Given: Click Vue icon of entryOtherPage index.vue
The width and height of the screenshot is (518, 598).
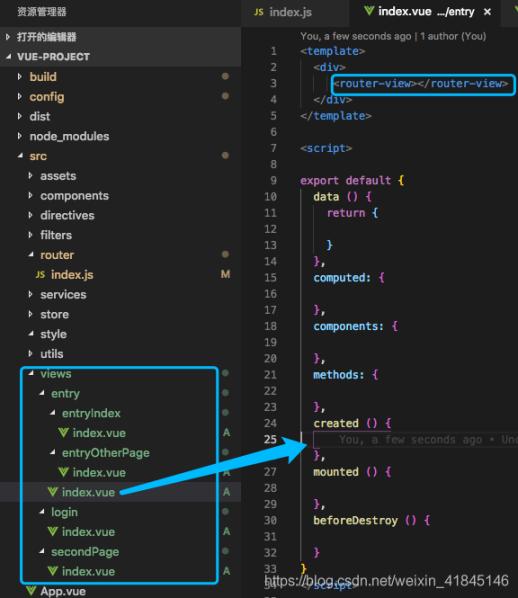Looking at the screenshot, I should tap(63, 473).
